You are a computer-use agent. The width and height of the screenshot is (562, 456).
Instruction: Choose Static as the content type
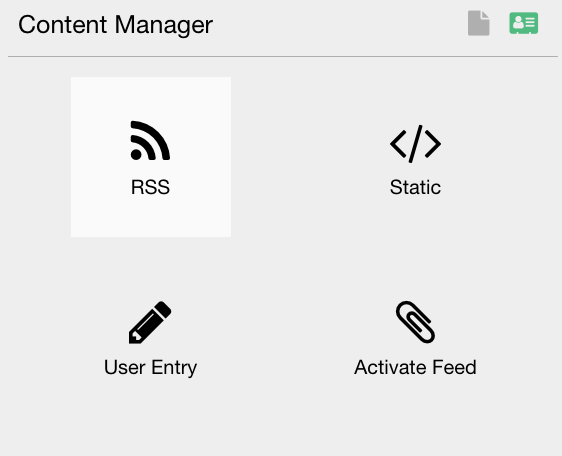click(x=415, y=157)
